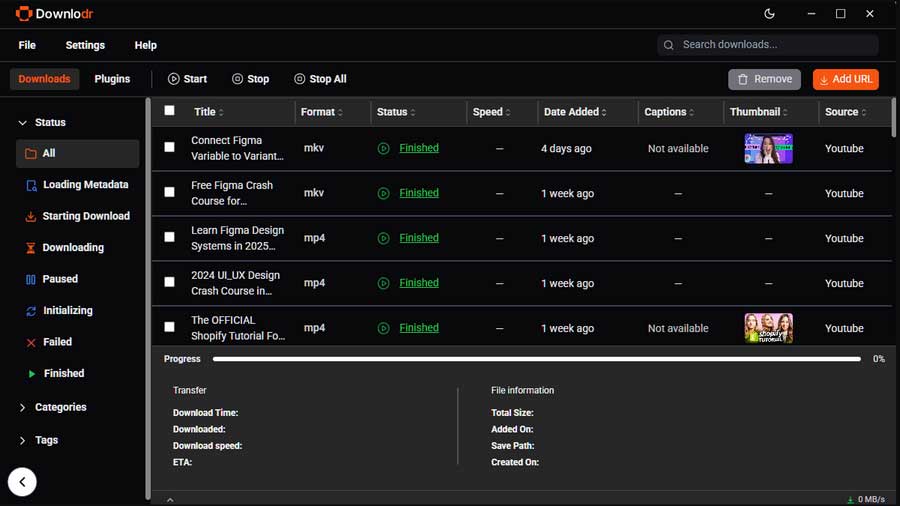This screenshot has width=900, height=506.
Task: Show Failed downloads filter
Action: pyautogui.click(x=77, y=342)
